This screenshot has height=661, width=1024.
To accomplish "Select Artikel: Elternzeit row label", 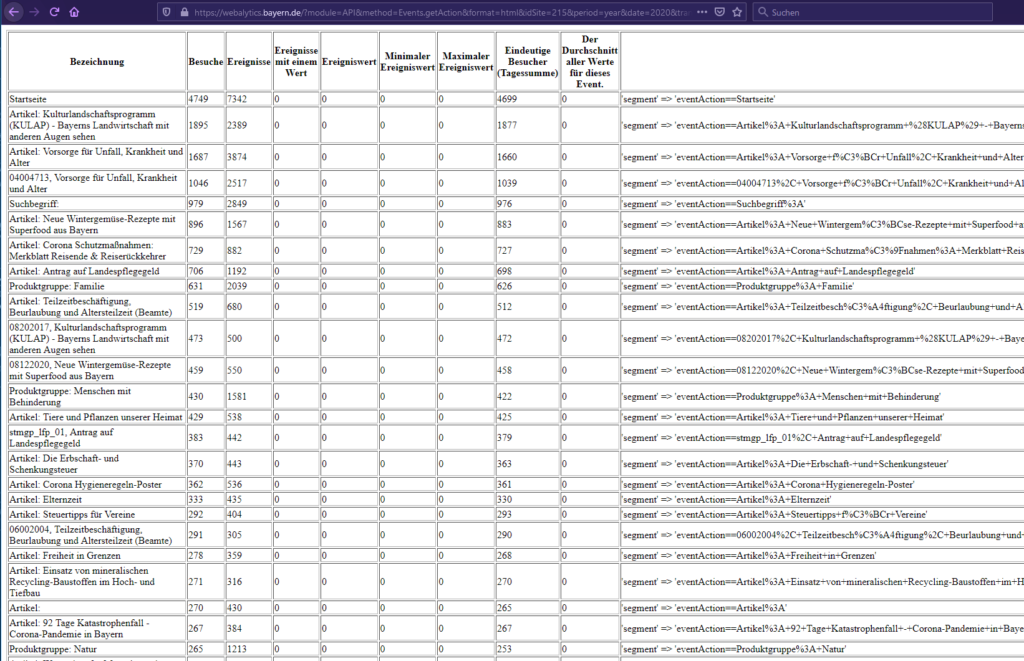I will pos(46,499).
